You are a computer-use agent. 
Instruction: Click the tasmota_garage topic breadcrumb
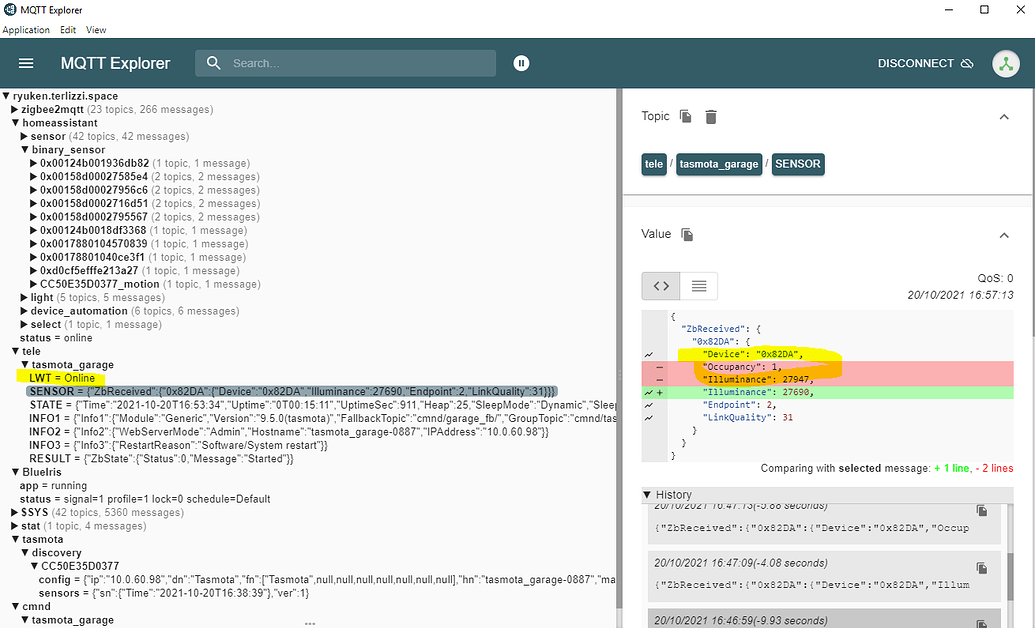pos(719,164)
